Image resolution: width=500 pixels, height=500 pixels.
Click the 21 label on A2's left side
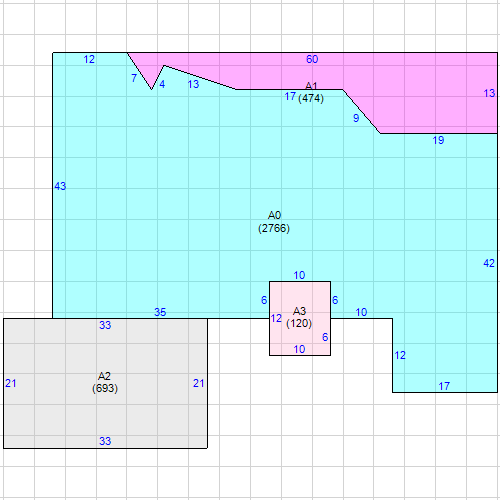[11, 383]
